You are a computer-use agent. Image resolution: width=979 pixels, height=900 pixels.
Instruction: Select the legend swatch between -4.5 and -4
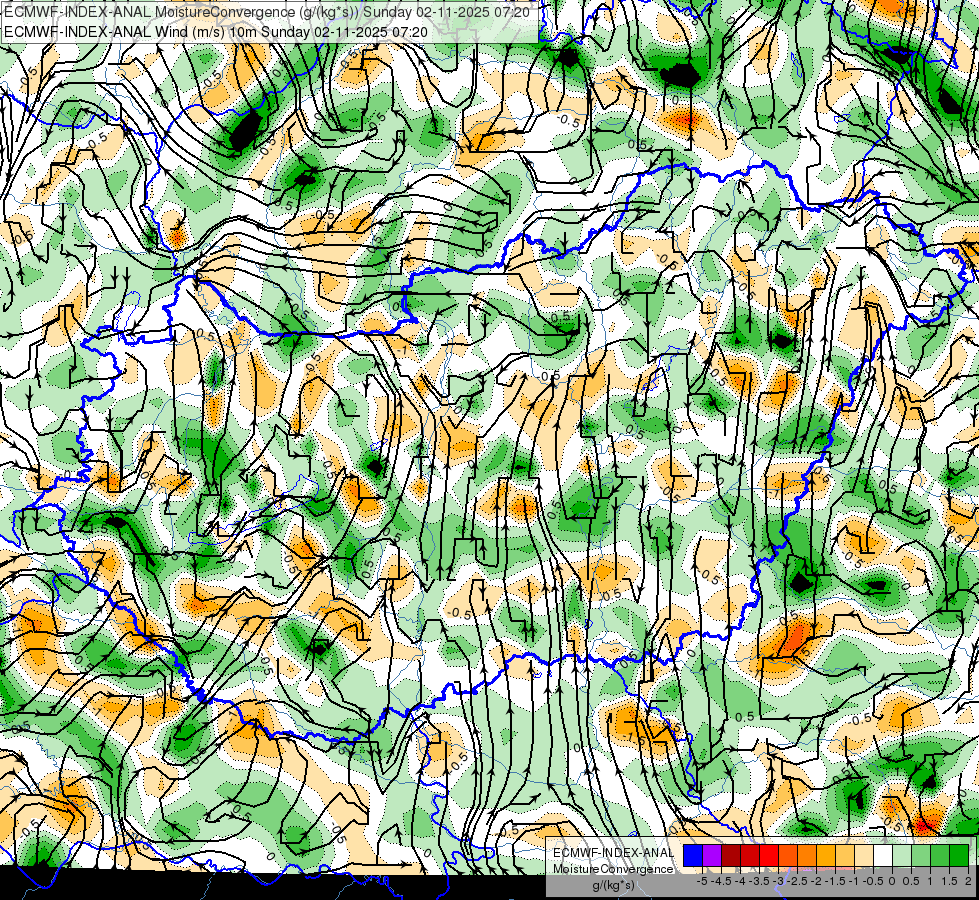pos(731,856)
